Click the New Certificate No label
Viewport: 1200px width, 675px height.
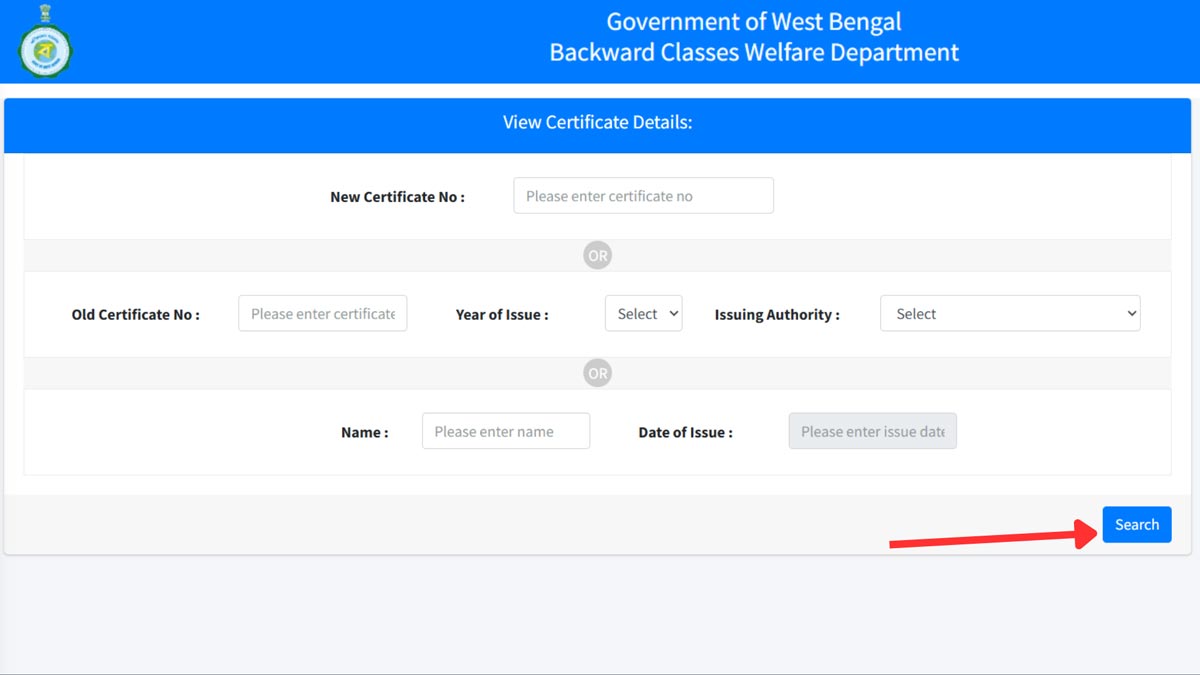(397, 197)
